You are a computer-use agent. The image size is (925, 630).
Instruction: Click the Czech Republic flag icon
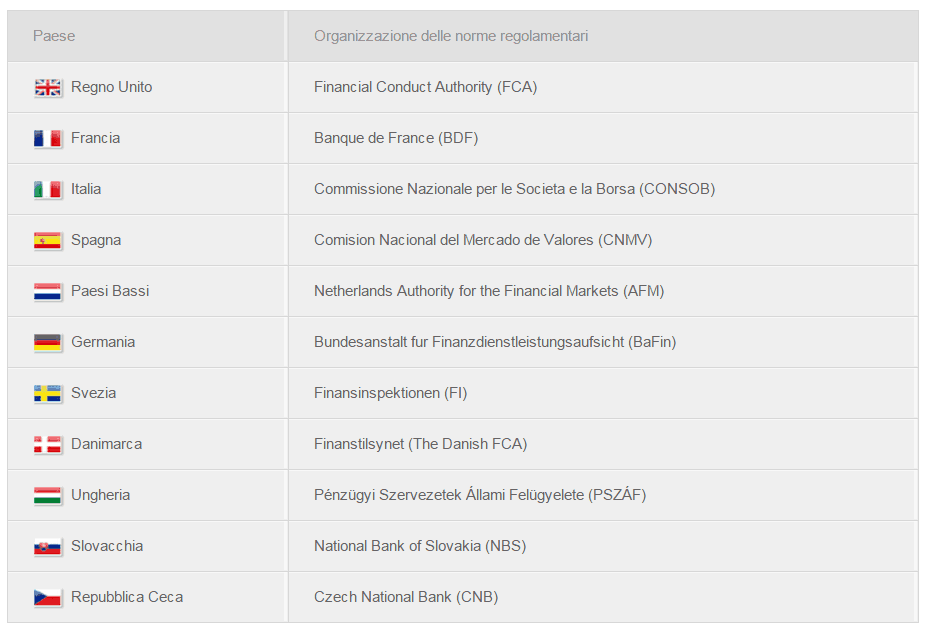coord(48,598)
